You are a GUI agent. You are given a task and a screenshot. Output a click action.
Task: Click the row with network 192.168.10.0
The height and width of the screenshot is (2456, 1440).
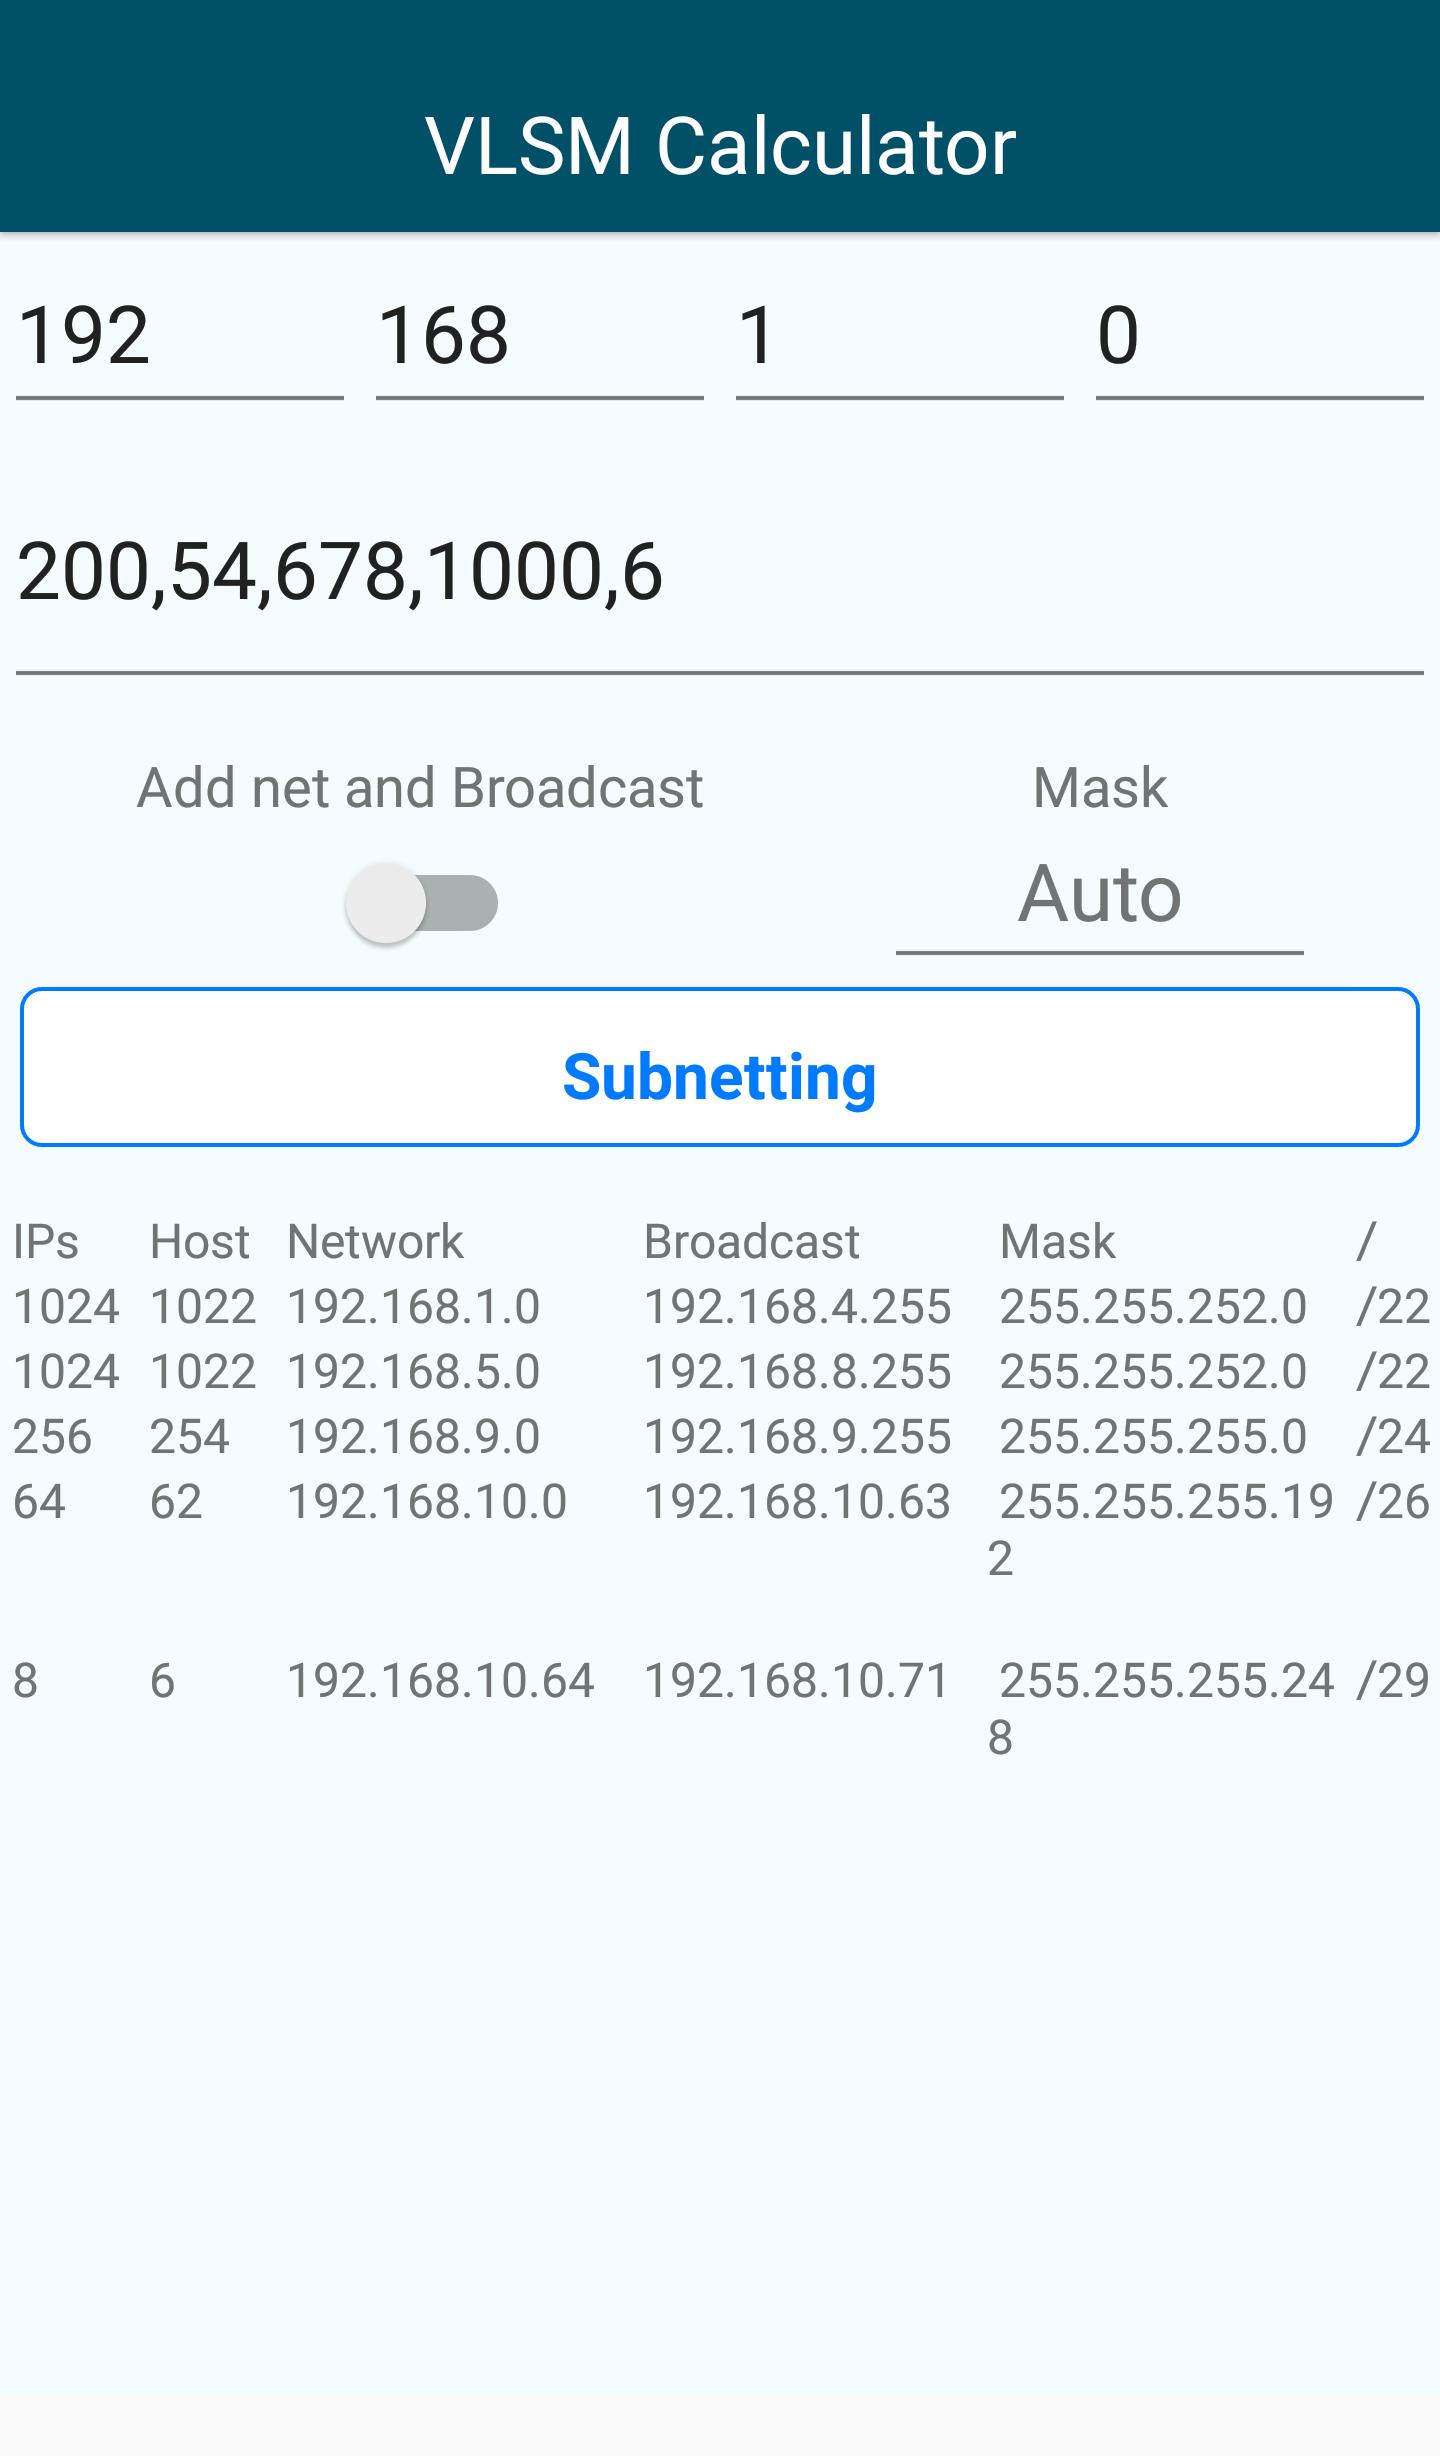pyautogui.click(x=428, y=1502)
